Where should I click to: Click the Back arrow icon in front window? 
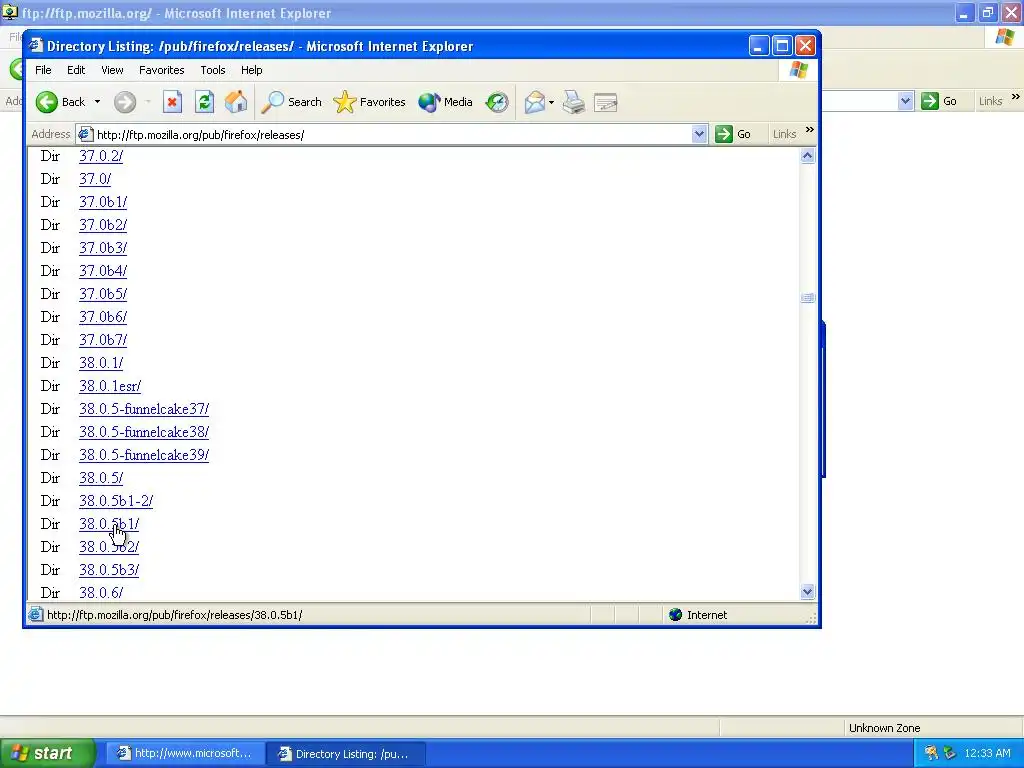(47, 103)
